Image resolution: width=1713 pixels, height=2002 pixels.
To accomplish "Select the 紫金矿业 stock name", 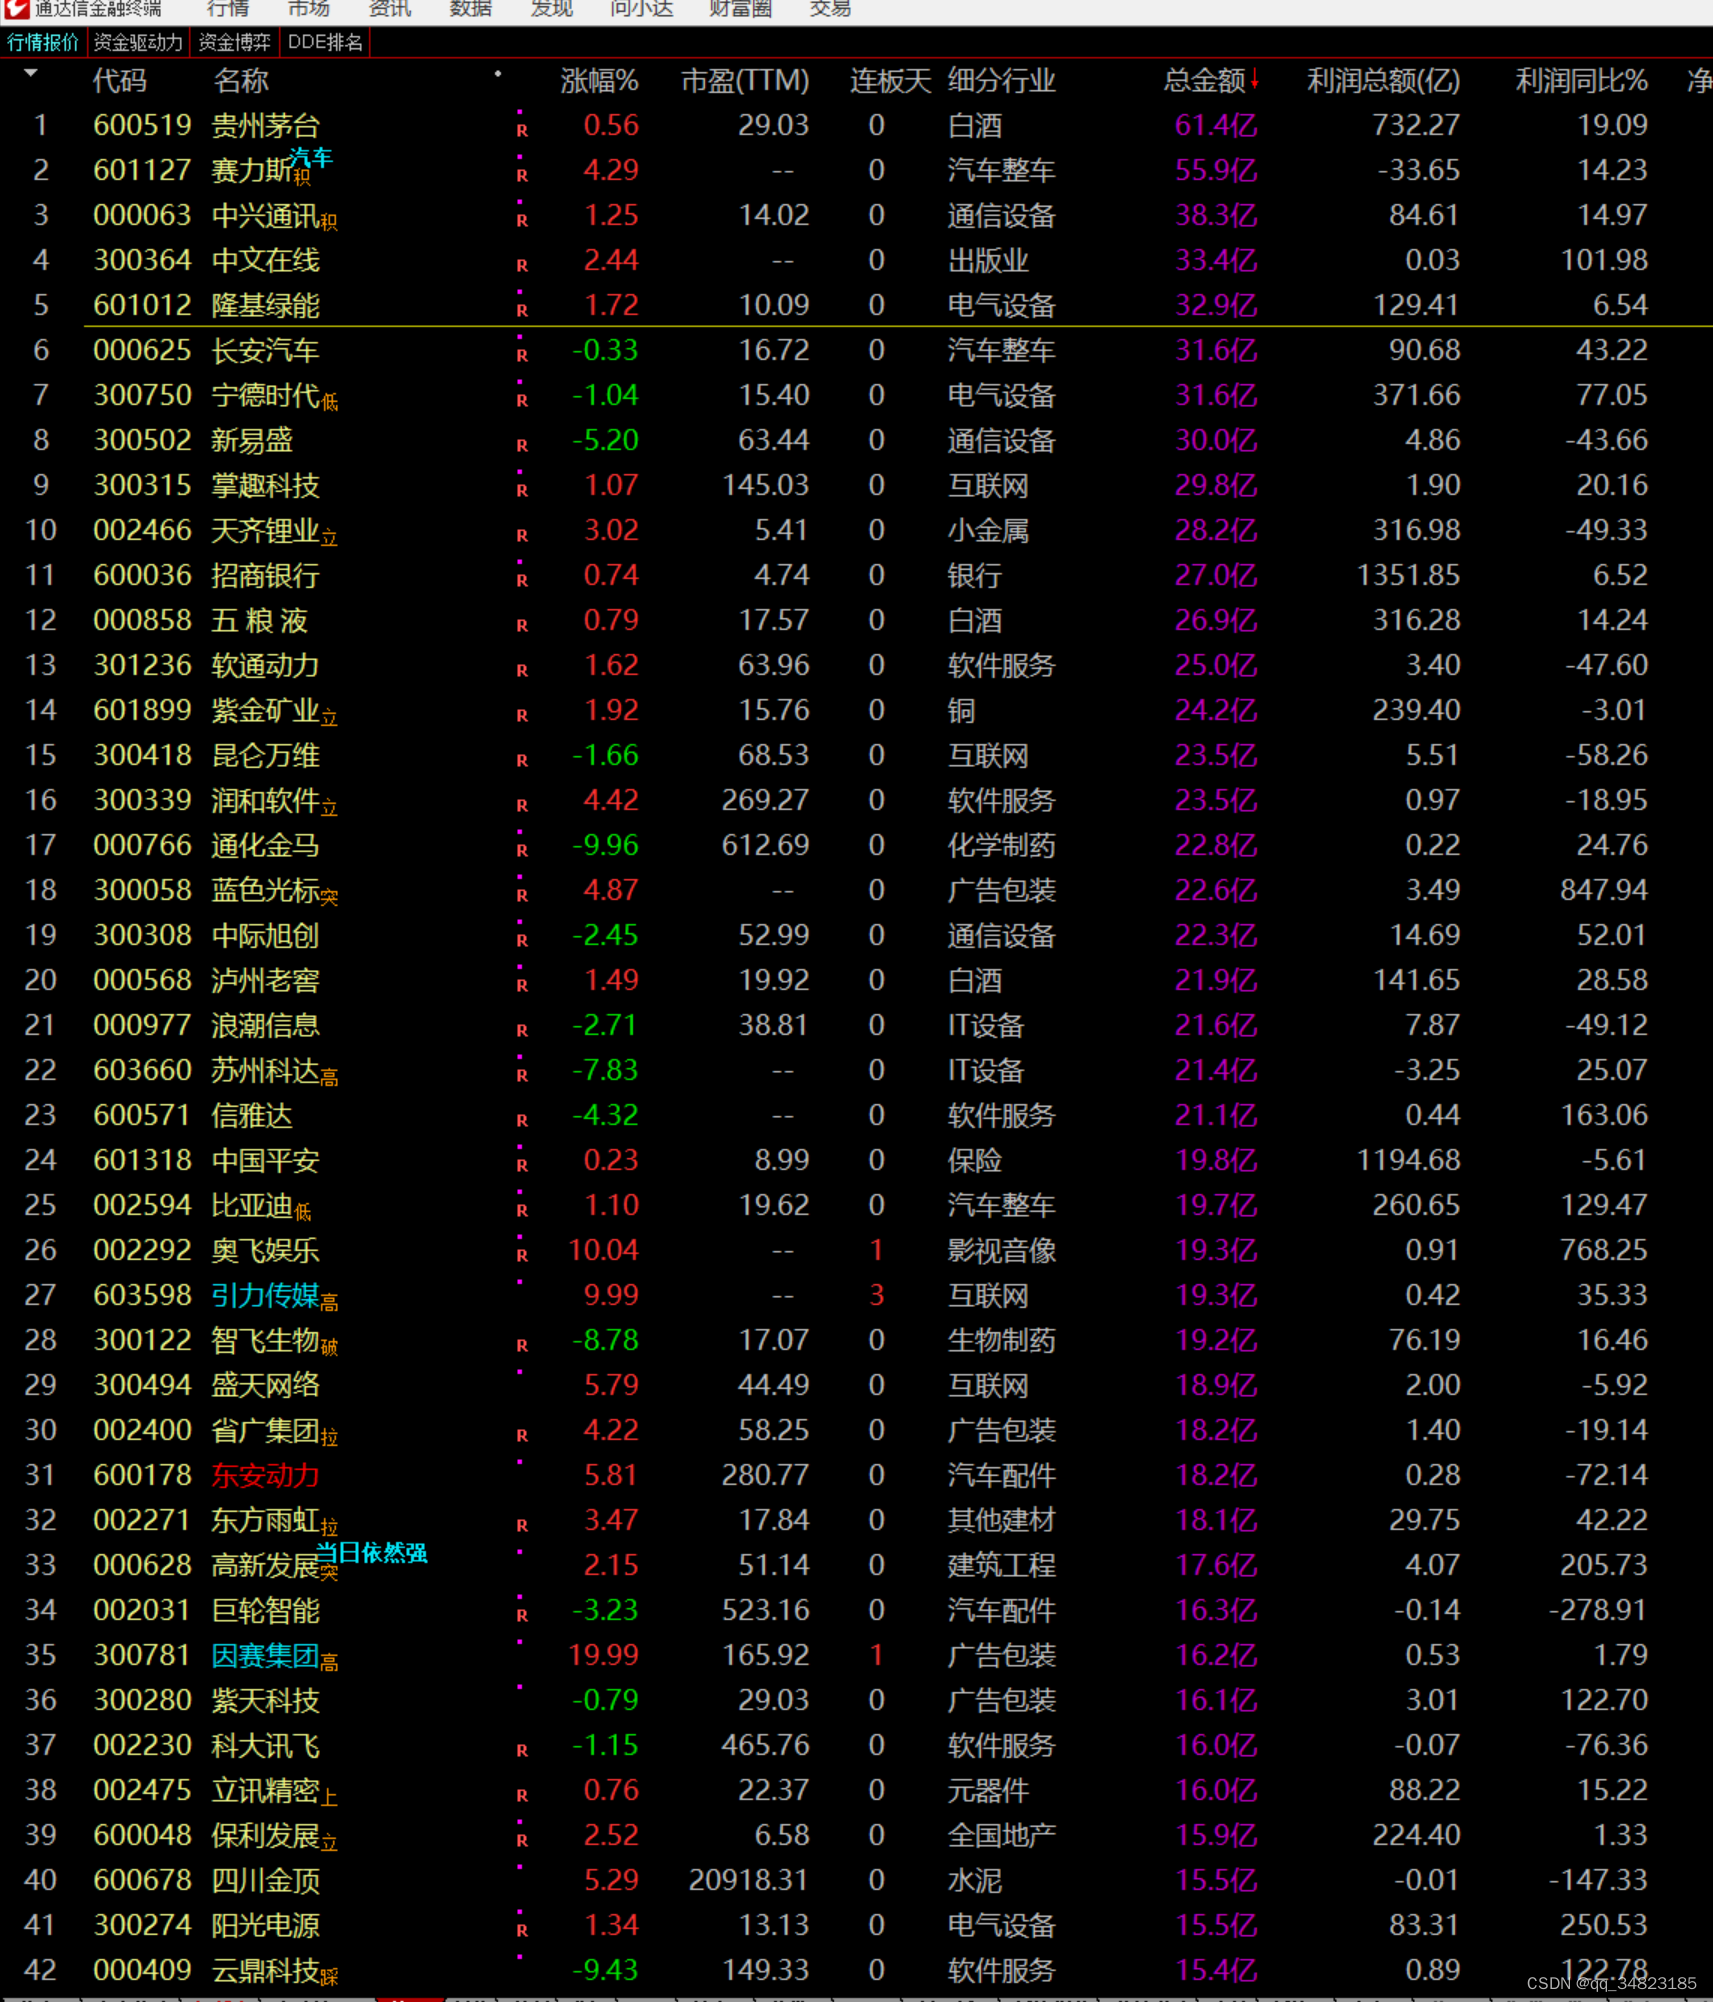I will pos(265,710).
